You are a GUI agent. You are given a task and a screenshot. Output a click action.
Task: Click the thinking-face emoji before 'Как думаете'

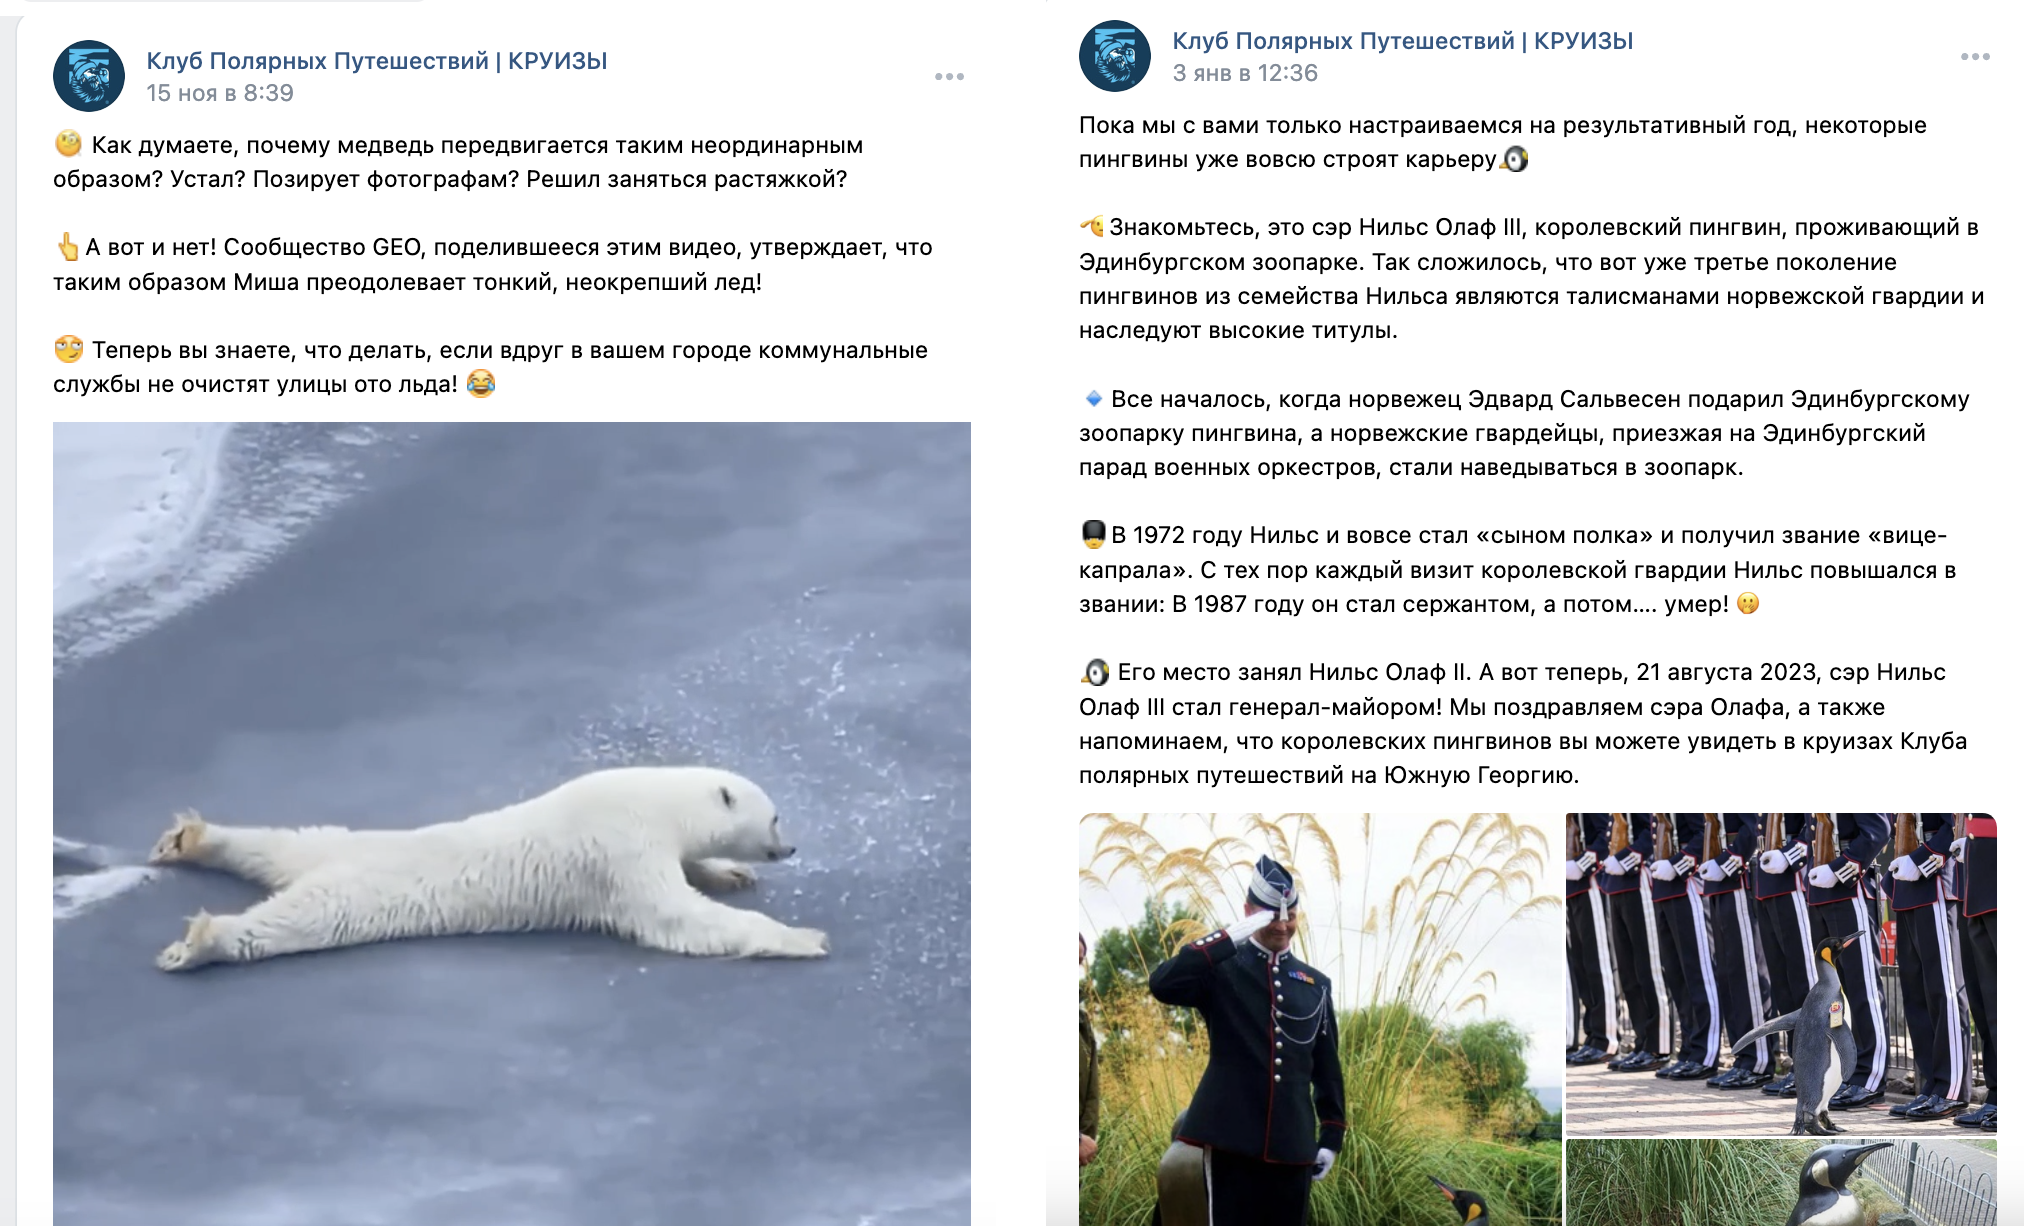[69, 144]
